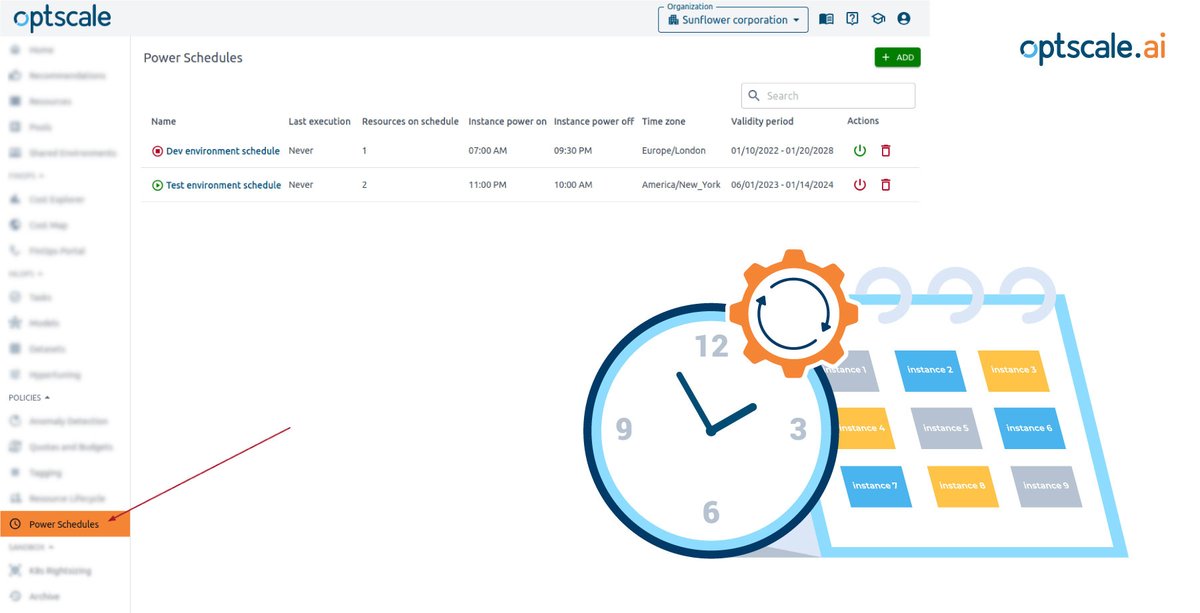The height and width of the screenshot is (613, 1200).
Task: Open Anomaly Detection in the sidebar
Action: (65, 421)
